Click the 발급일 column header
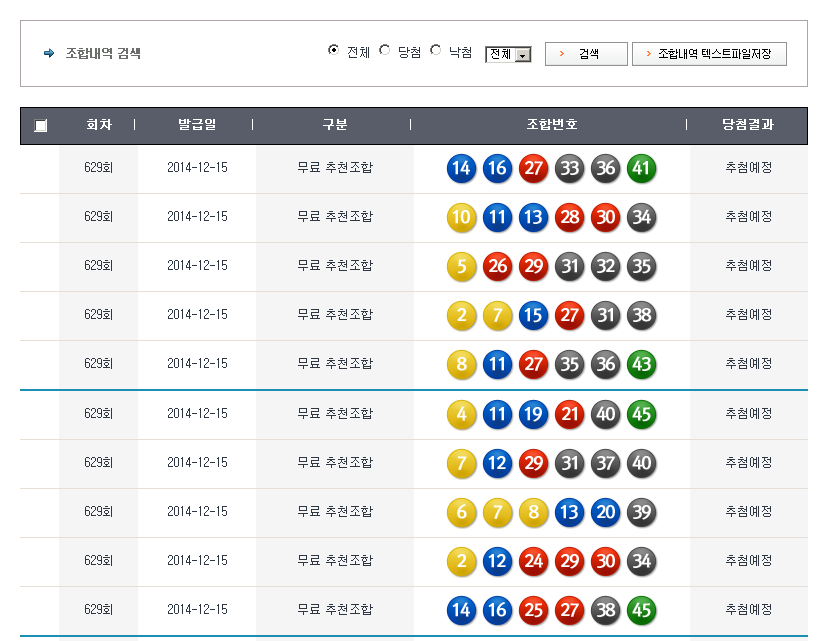 coord(197,125)
